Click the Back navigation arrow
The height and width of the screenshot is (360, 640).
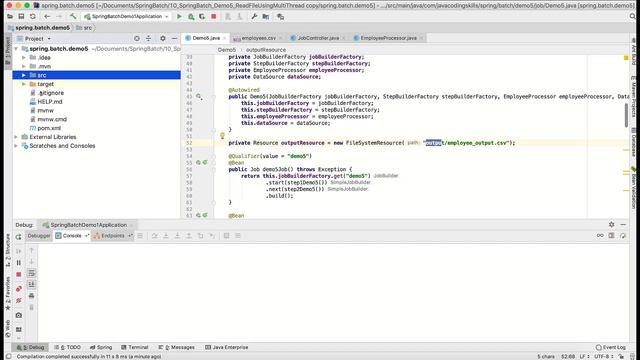(x=47, y=16)
